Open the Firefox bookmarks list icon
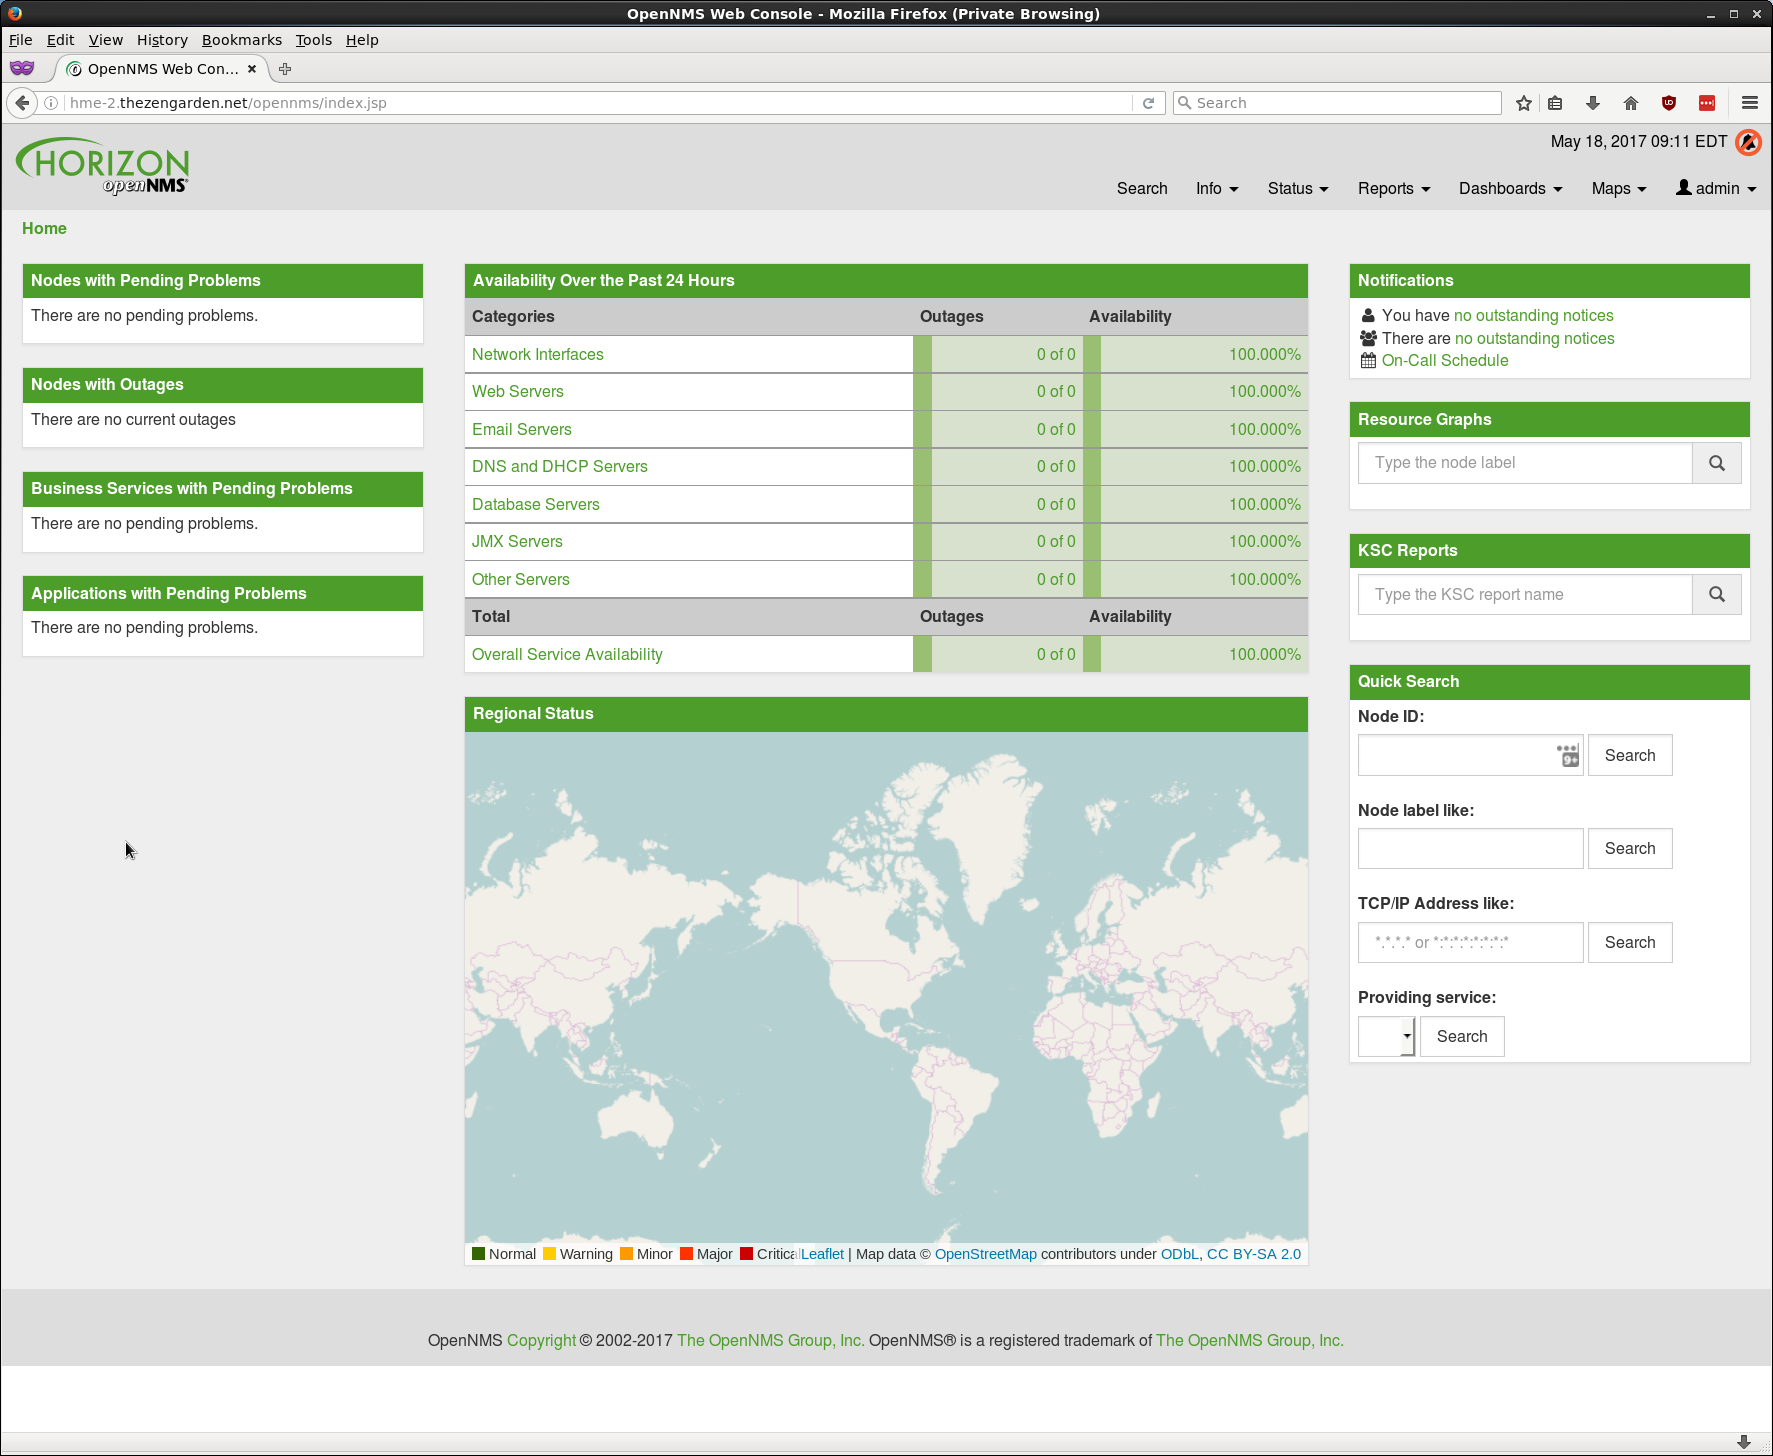The image size is (1773, 1456). point(1555,103)
